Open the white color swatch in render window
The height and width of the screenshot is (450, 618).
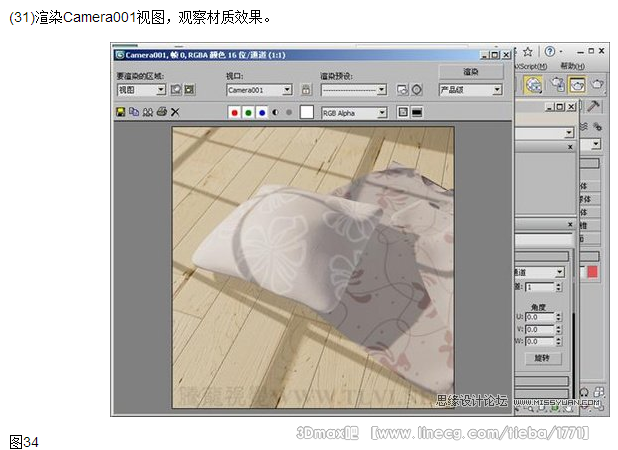coord(307,112)
